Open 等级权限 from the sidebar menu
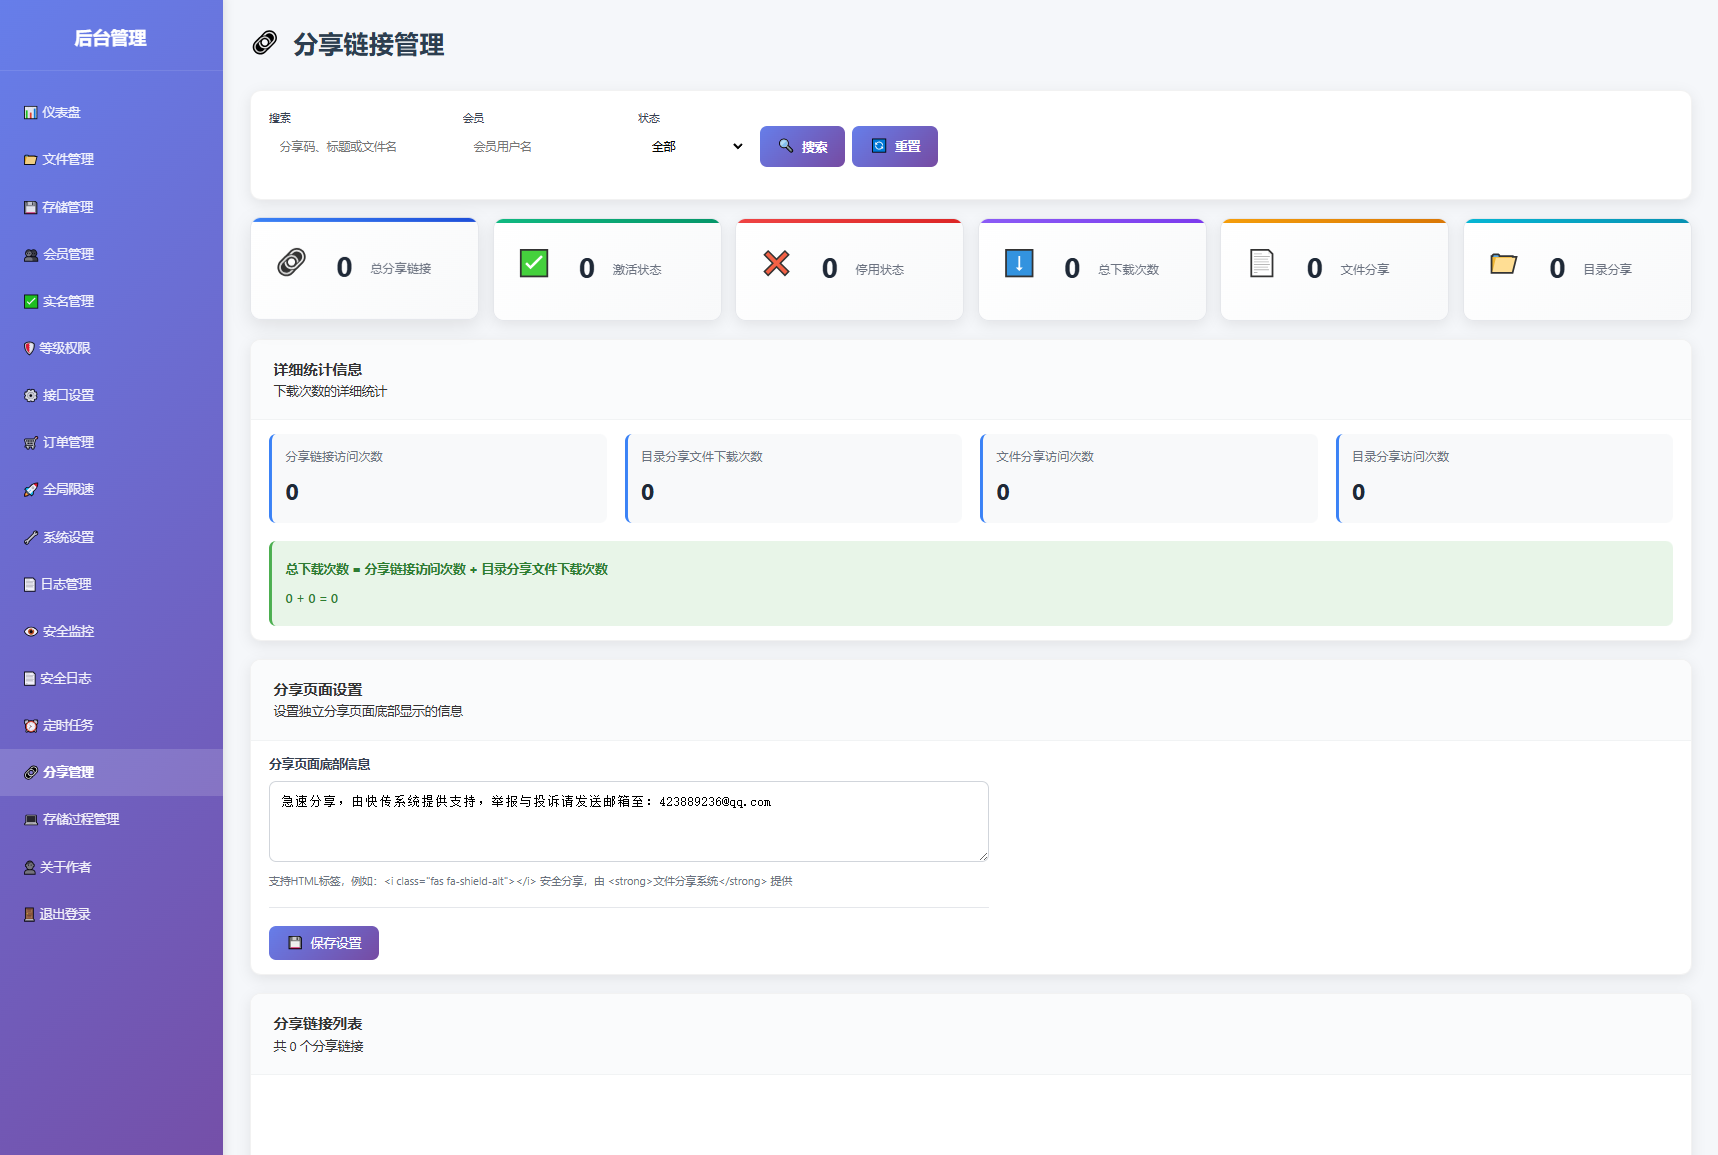Viewport: 1718px width, 1155px height. pyautogui.click(x=30, y=348)
